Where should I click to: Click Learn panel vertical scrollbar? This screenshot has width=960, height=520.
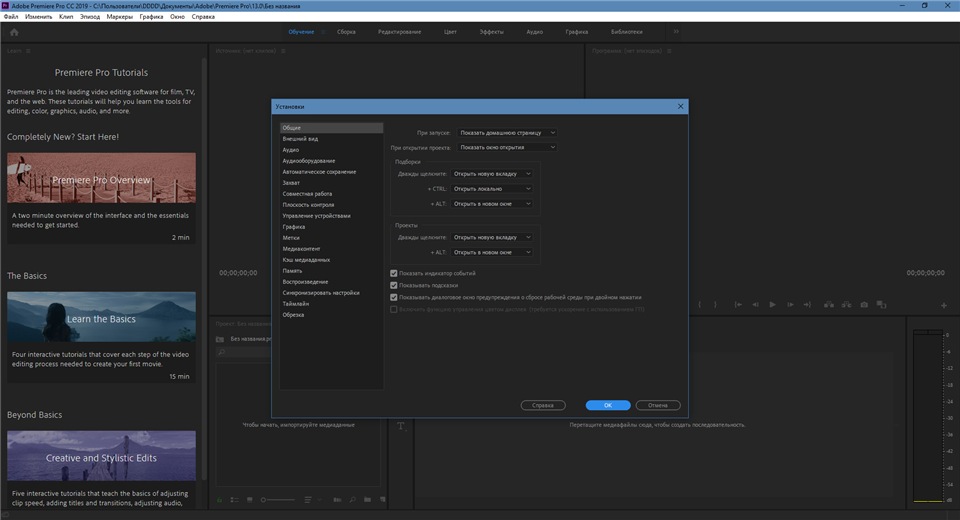point(204,269)
